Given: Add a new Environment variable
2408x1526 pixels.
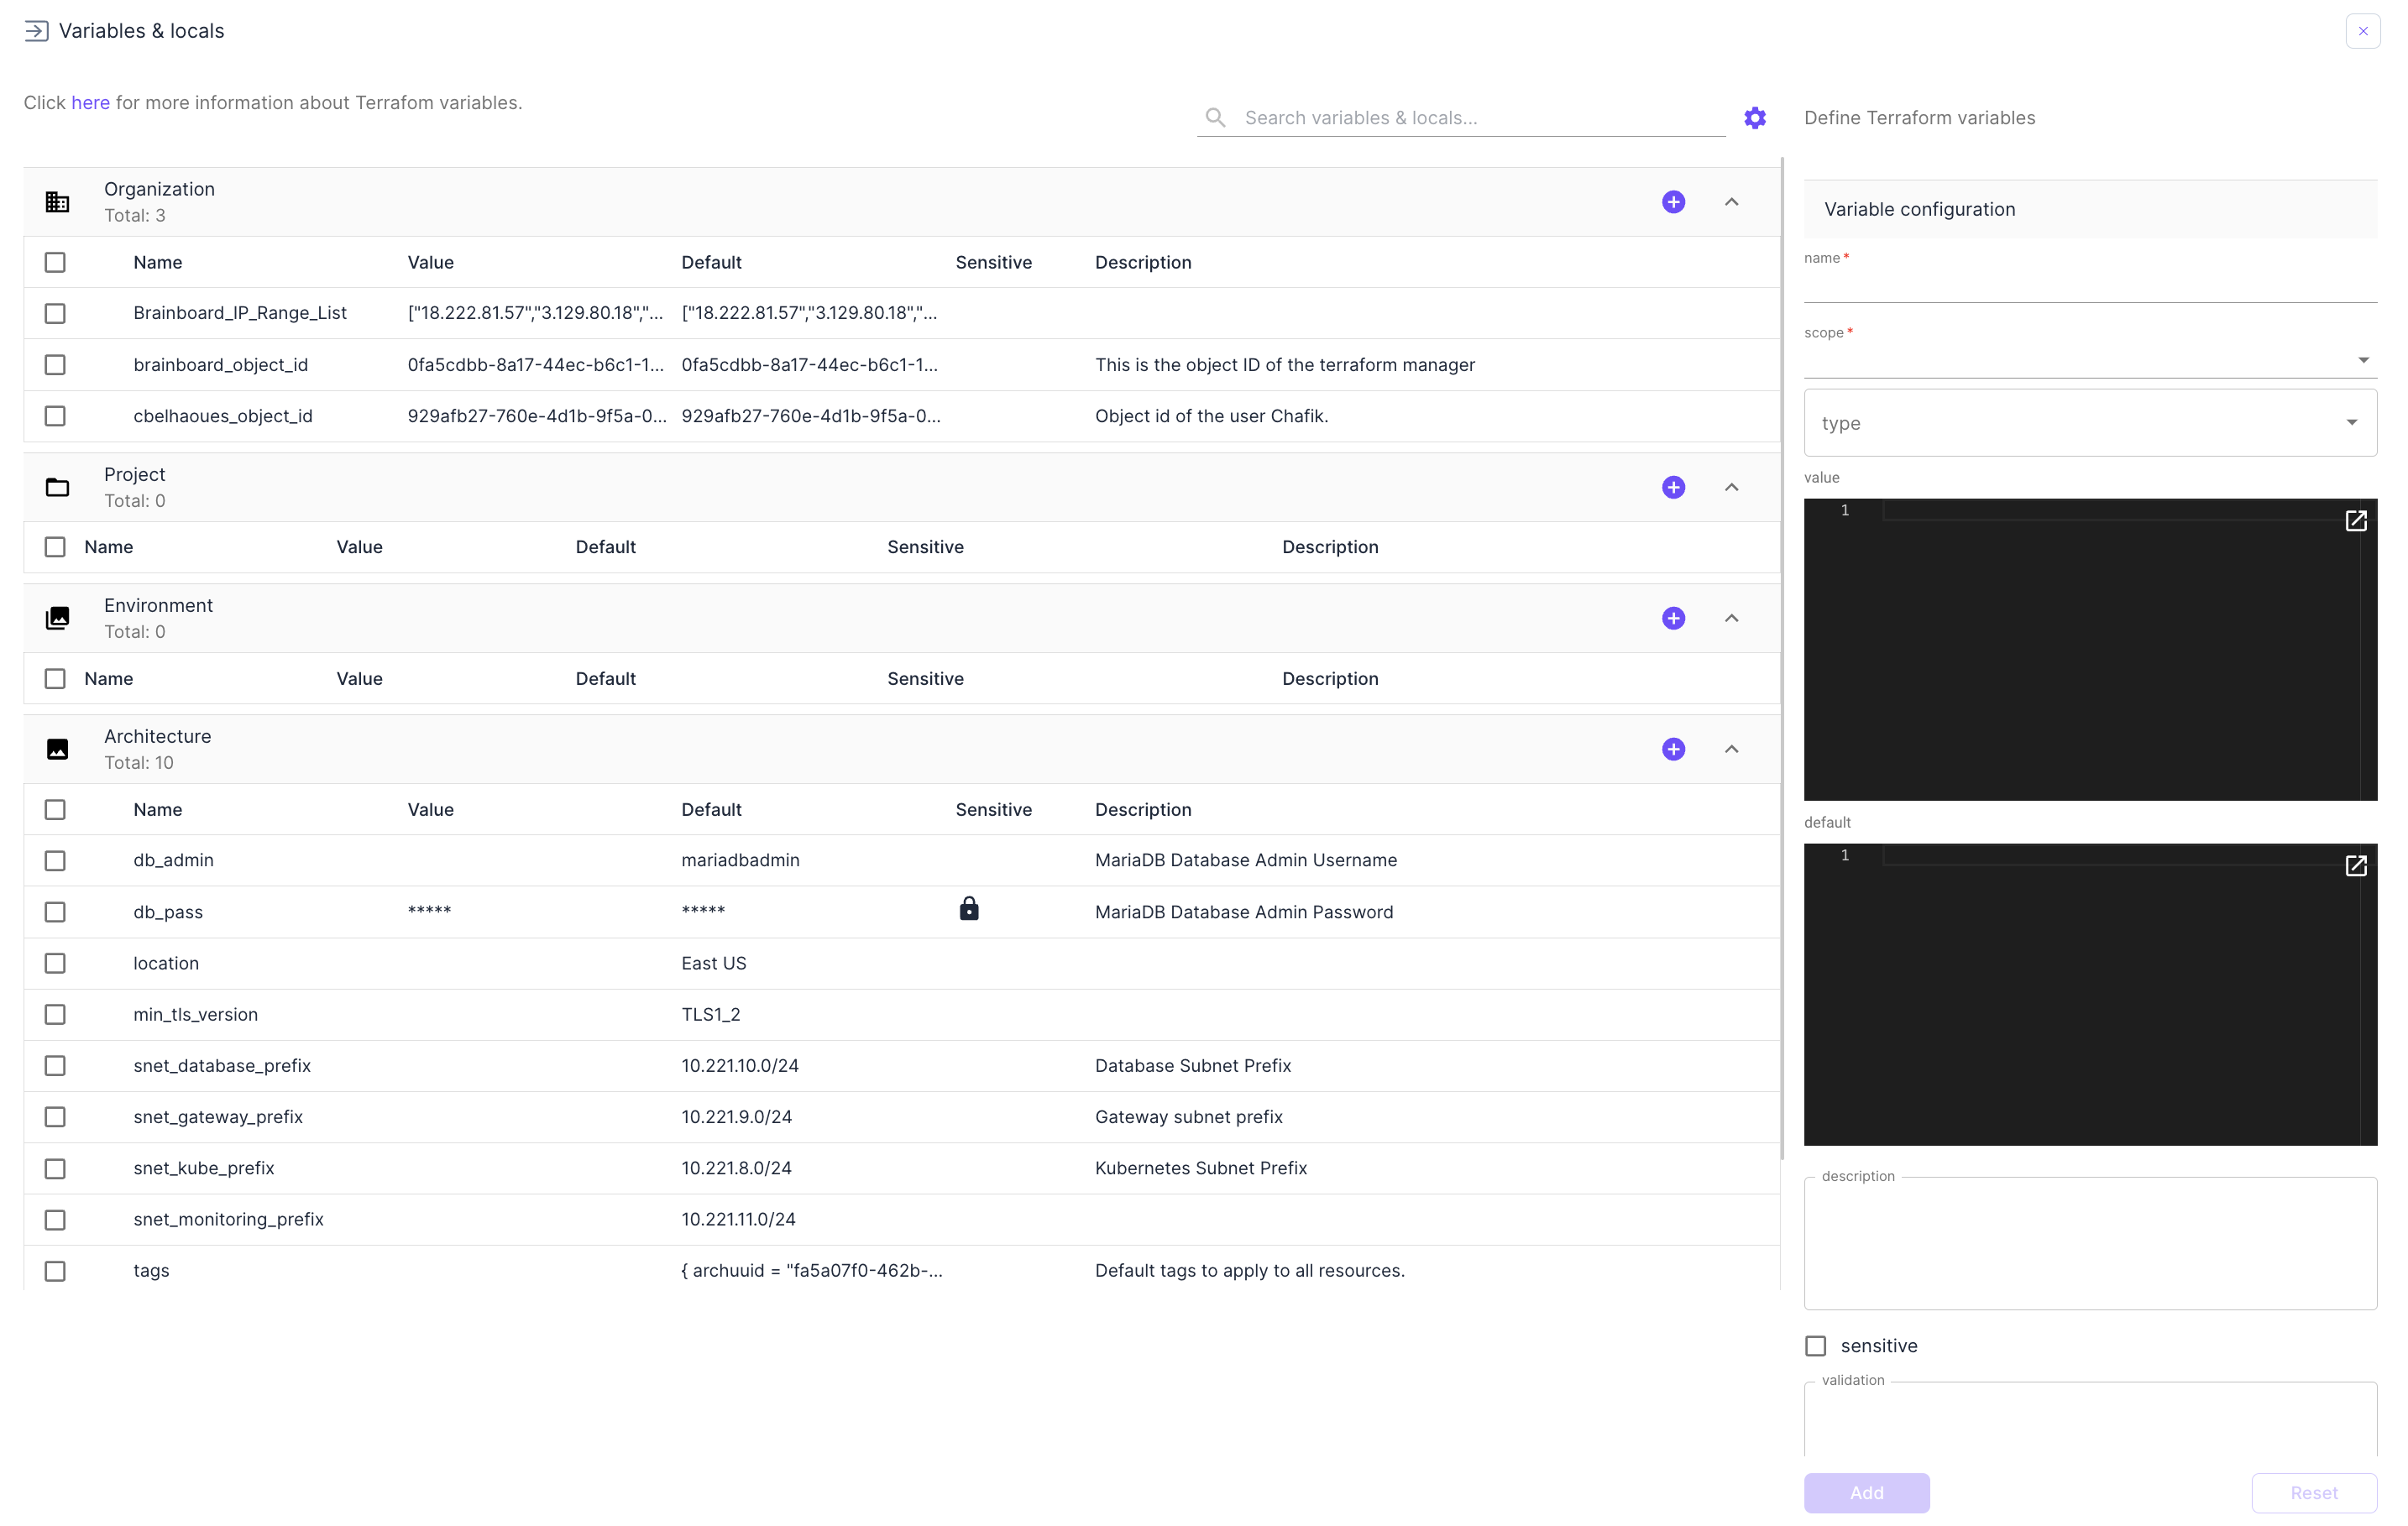Looking at the screenshot, I should click(1673, 618).
